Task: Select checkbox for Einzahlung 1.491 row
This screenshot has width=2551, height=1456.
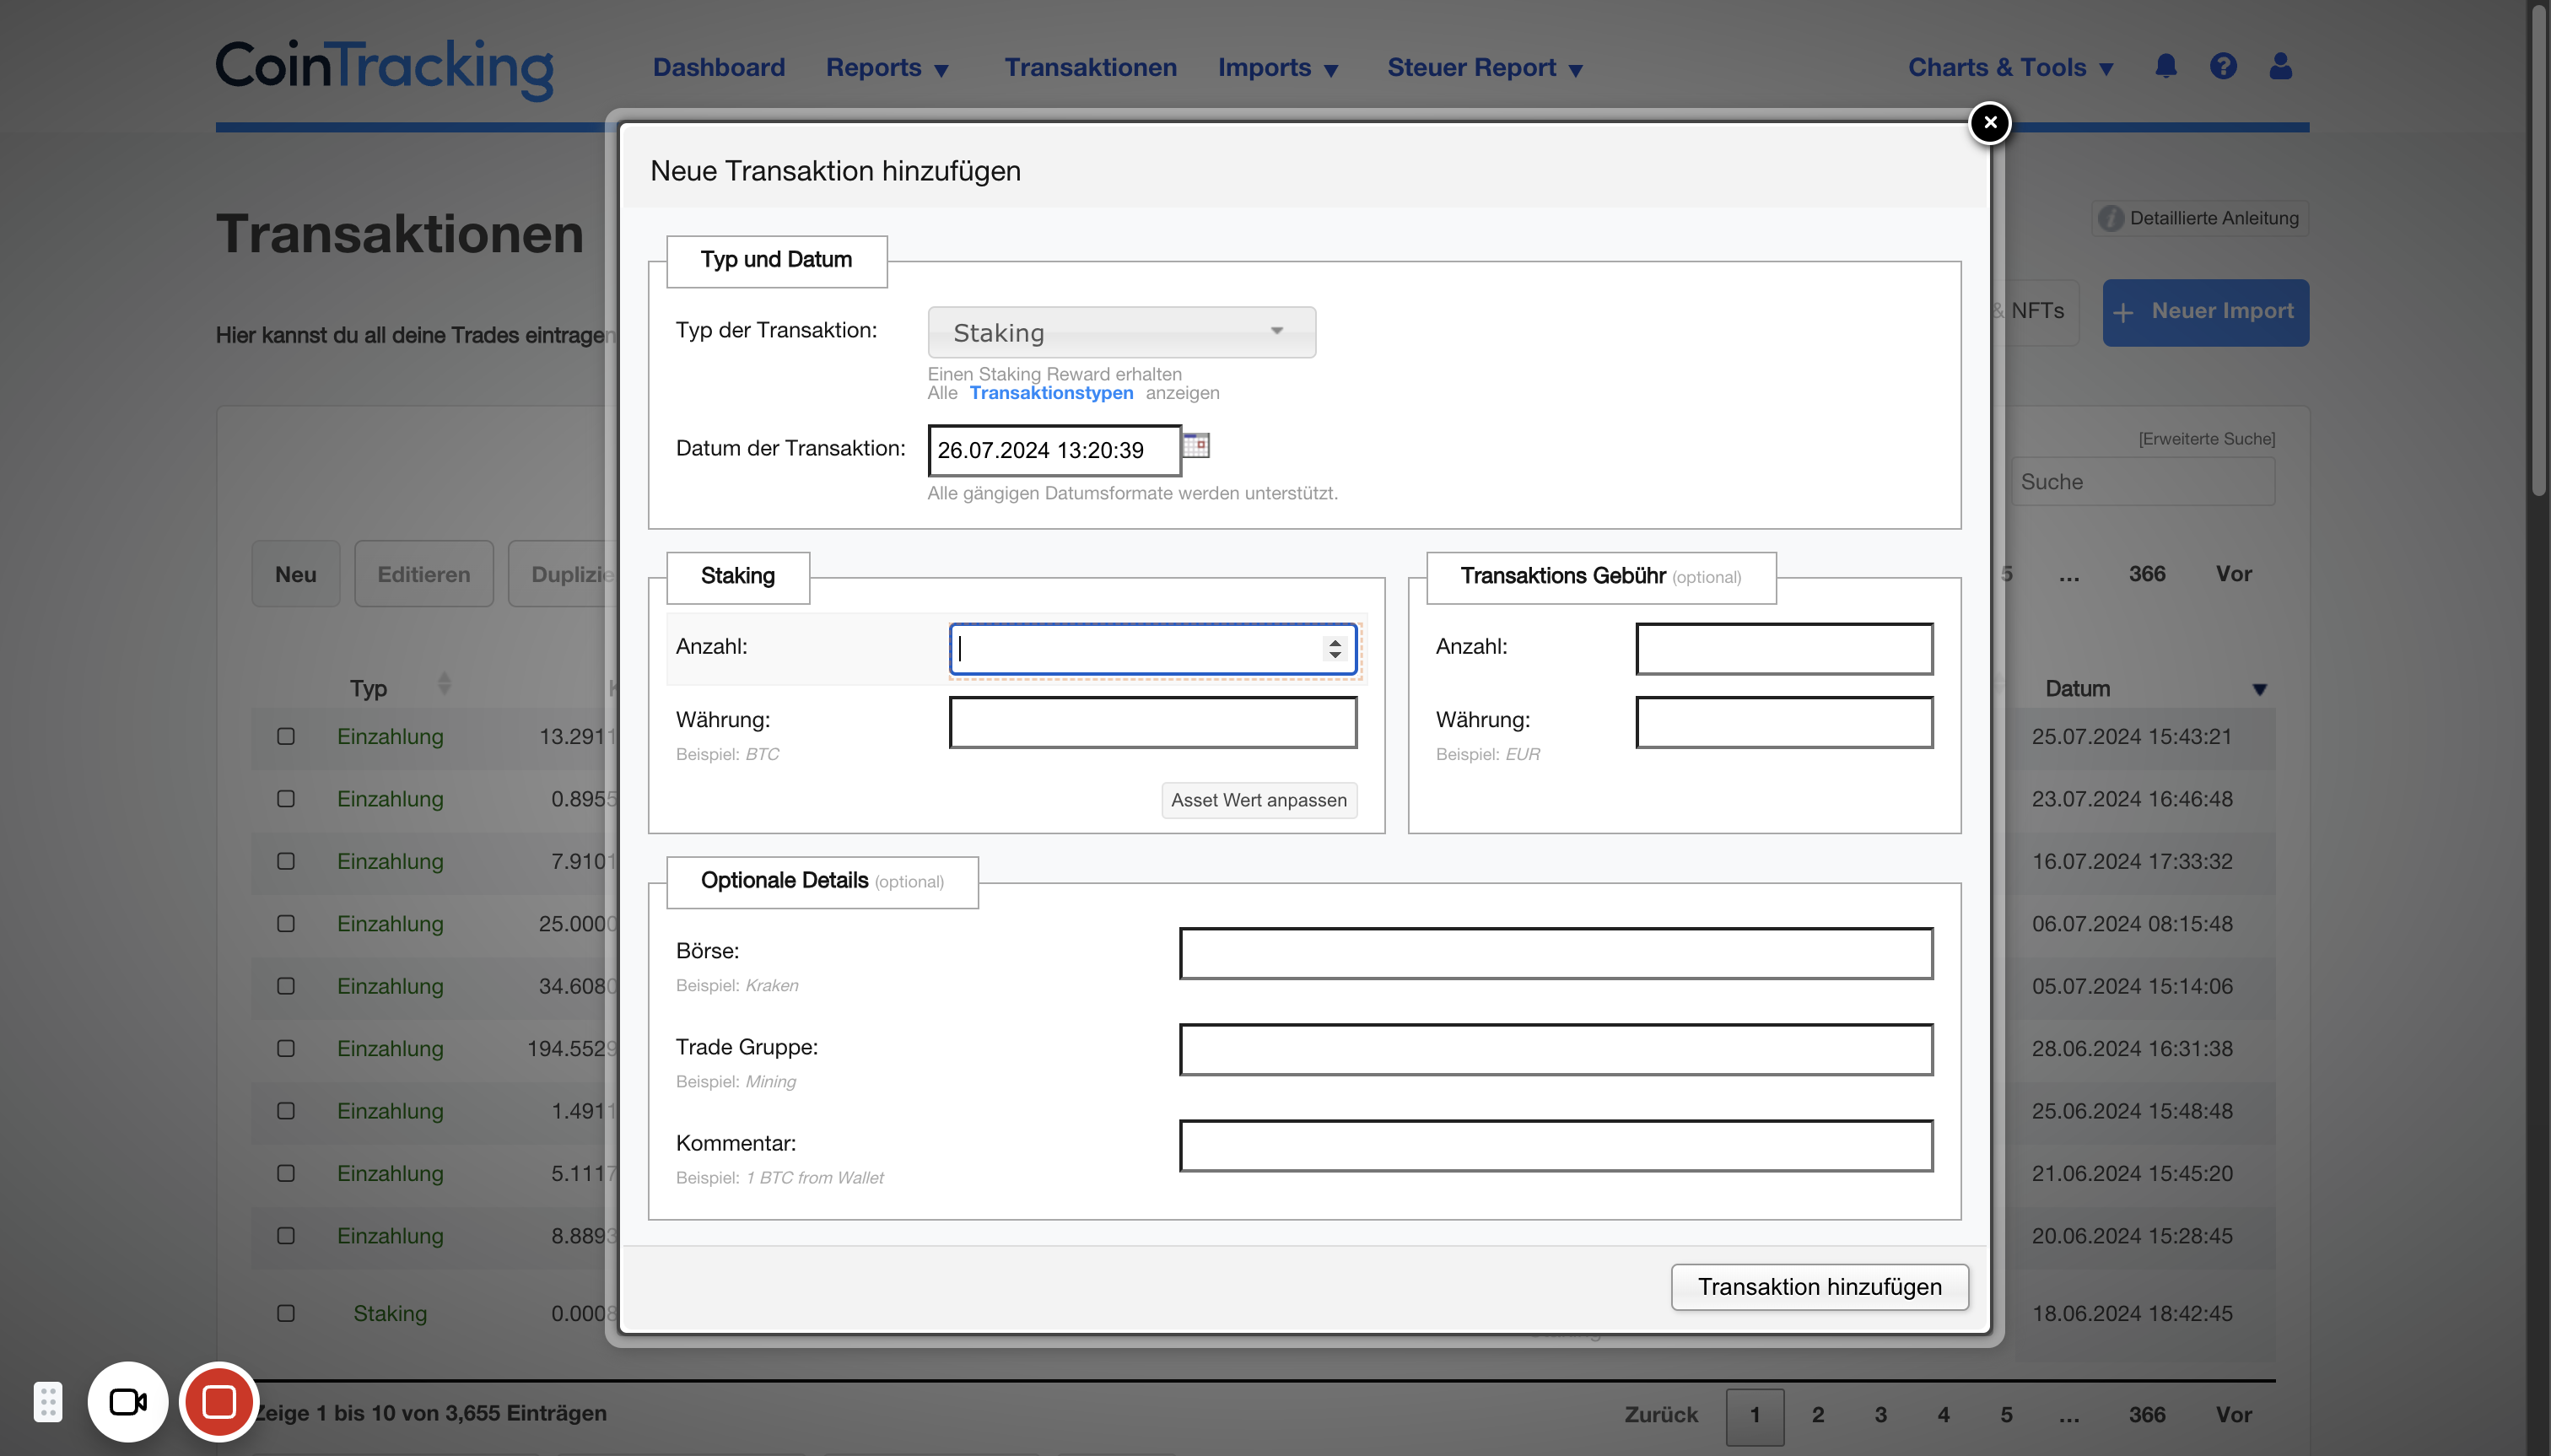Action: 286,1111
